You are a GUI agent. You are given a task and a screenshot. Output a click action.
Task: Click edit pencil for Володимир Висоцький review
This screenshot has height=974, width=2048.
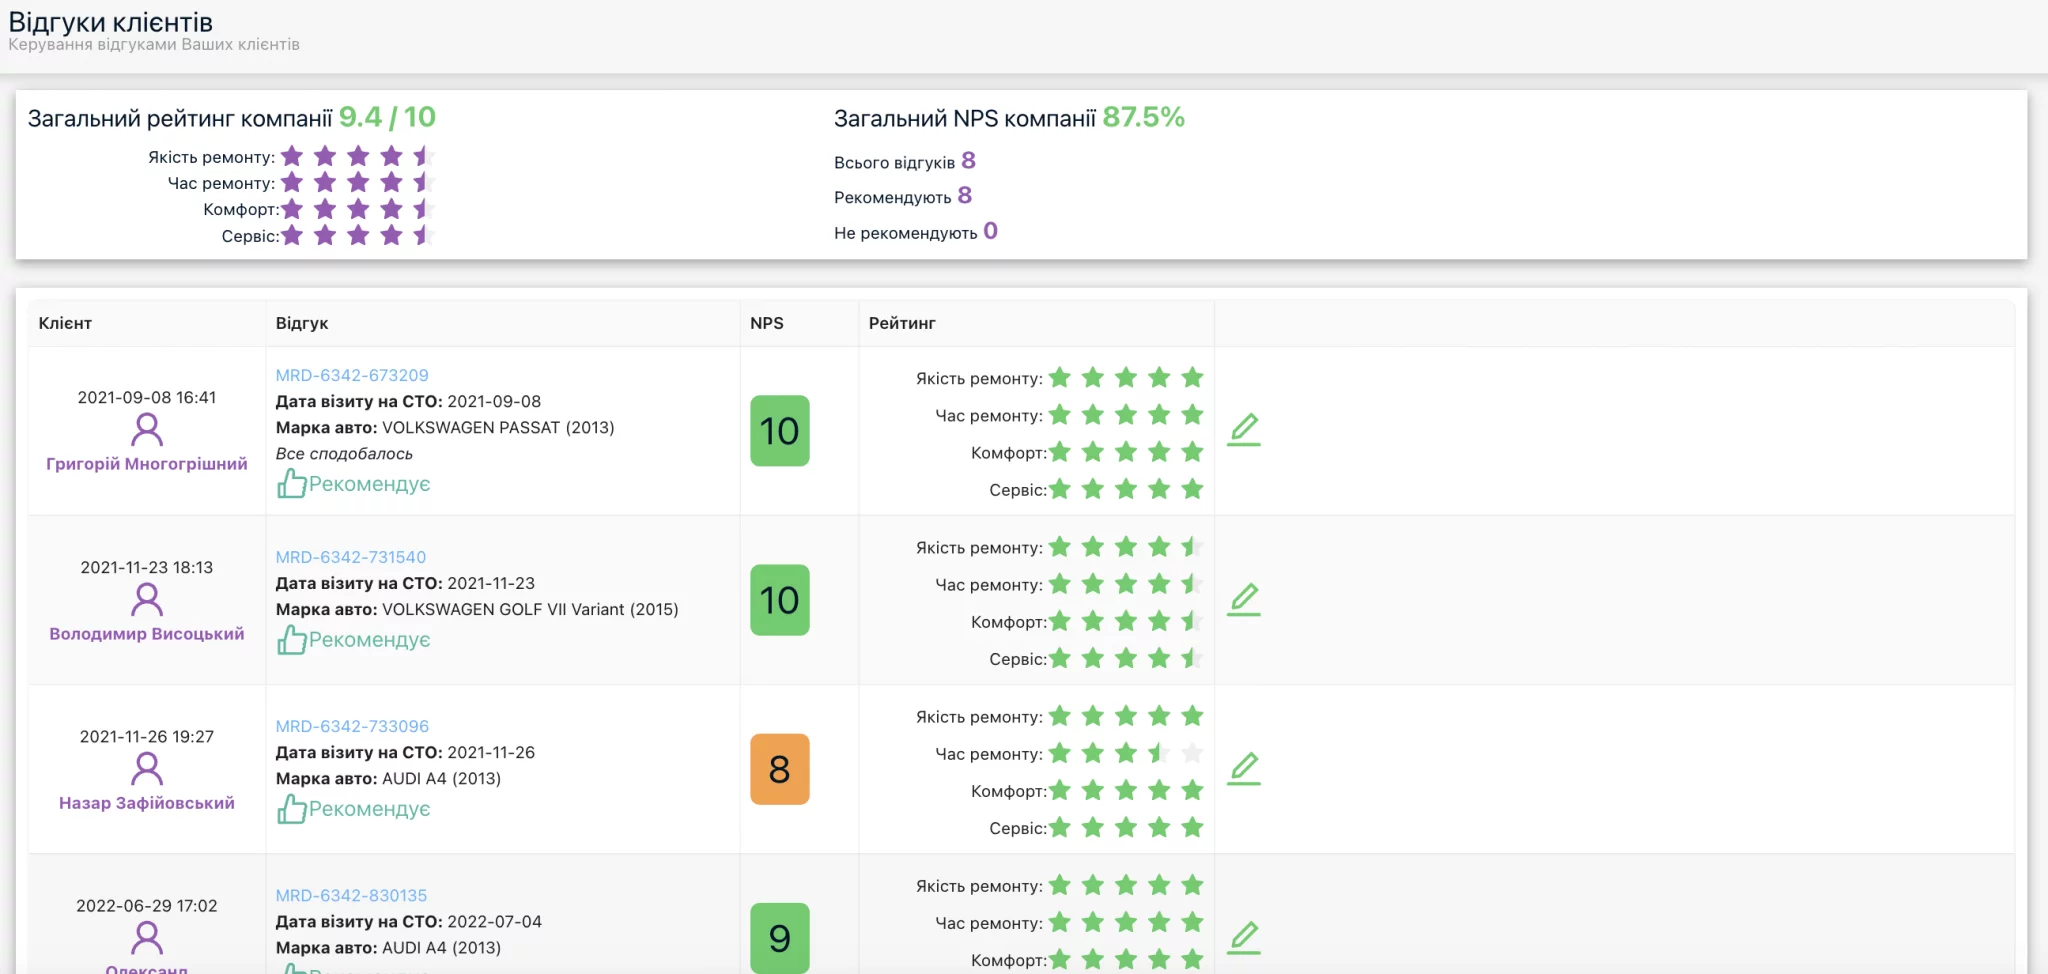pos(1244,600)
